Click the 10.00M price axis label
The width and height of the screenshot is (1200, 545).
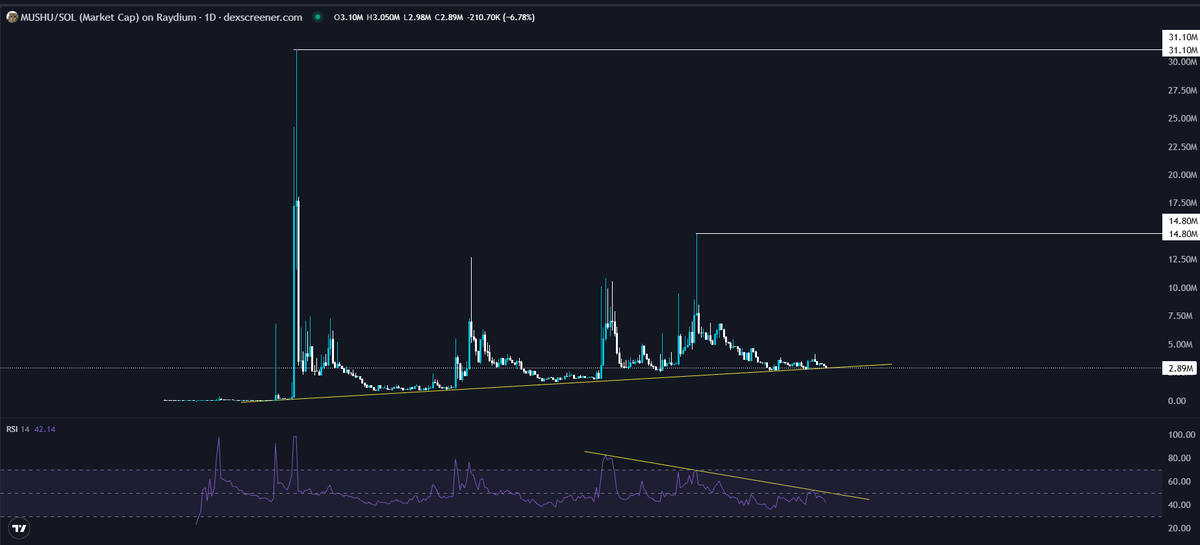[1182, 288]
